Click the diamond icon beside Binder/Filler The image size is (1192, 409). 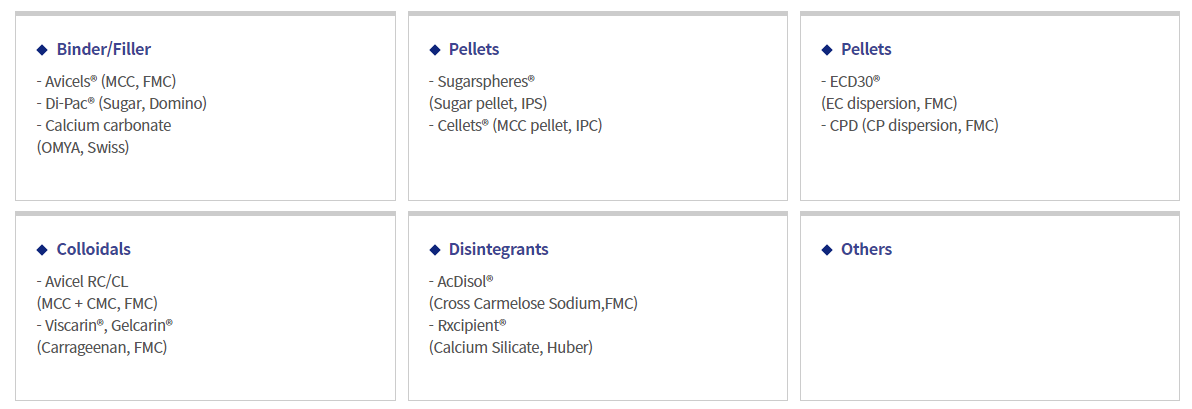pos(42,50)
